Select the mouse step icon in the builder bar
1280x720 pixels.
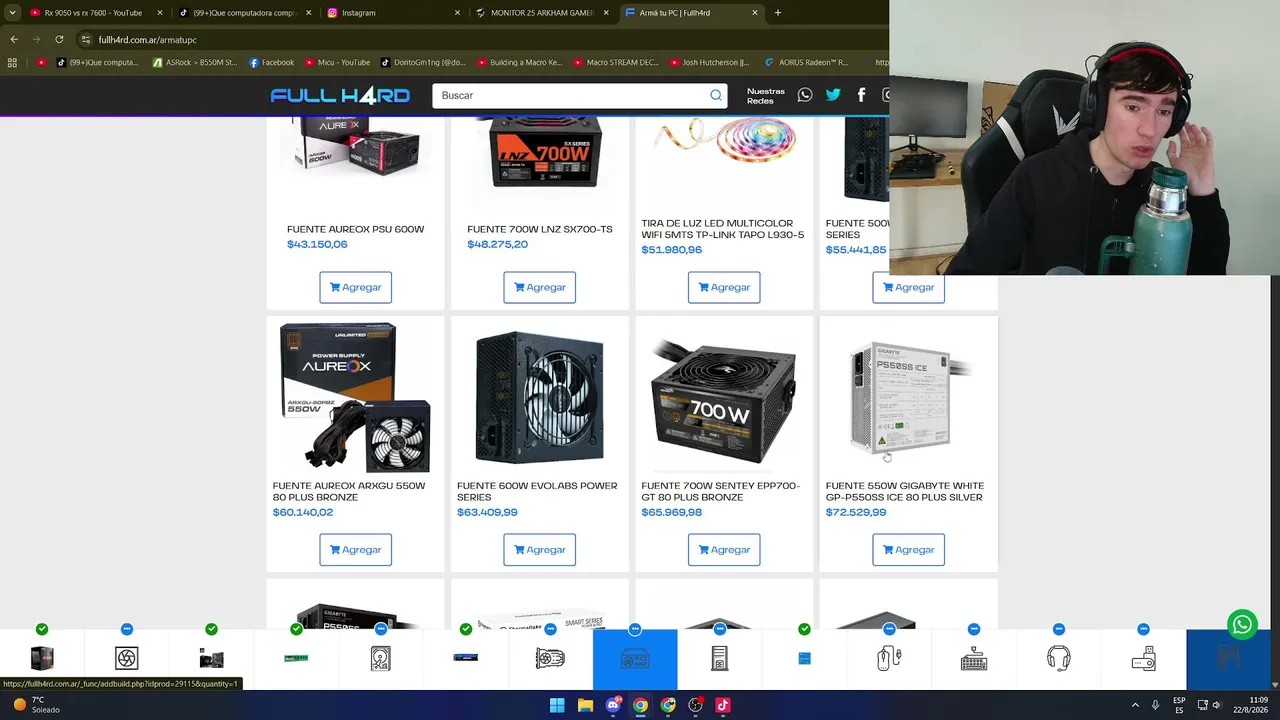click(889, 658)
